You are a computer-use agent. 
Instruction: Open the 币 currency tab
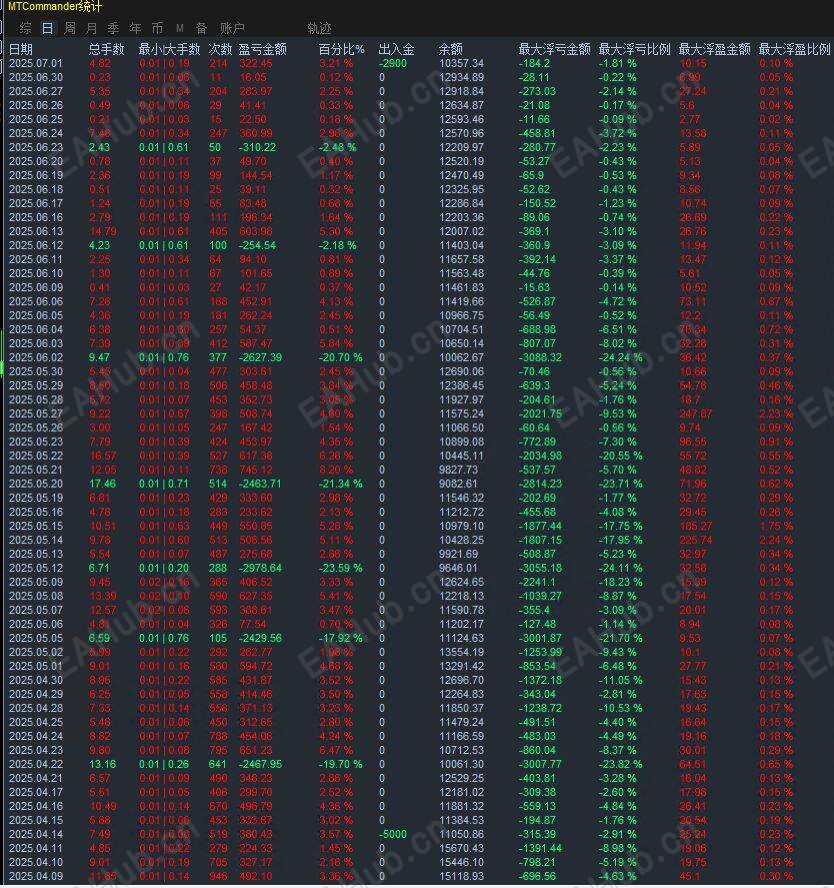(x=157, y=28)
